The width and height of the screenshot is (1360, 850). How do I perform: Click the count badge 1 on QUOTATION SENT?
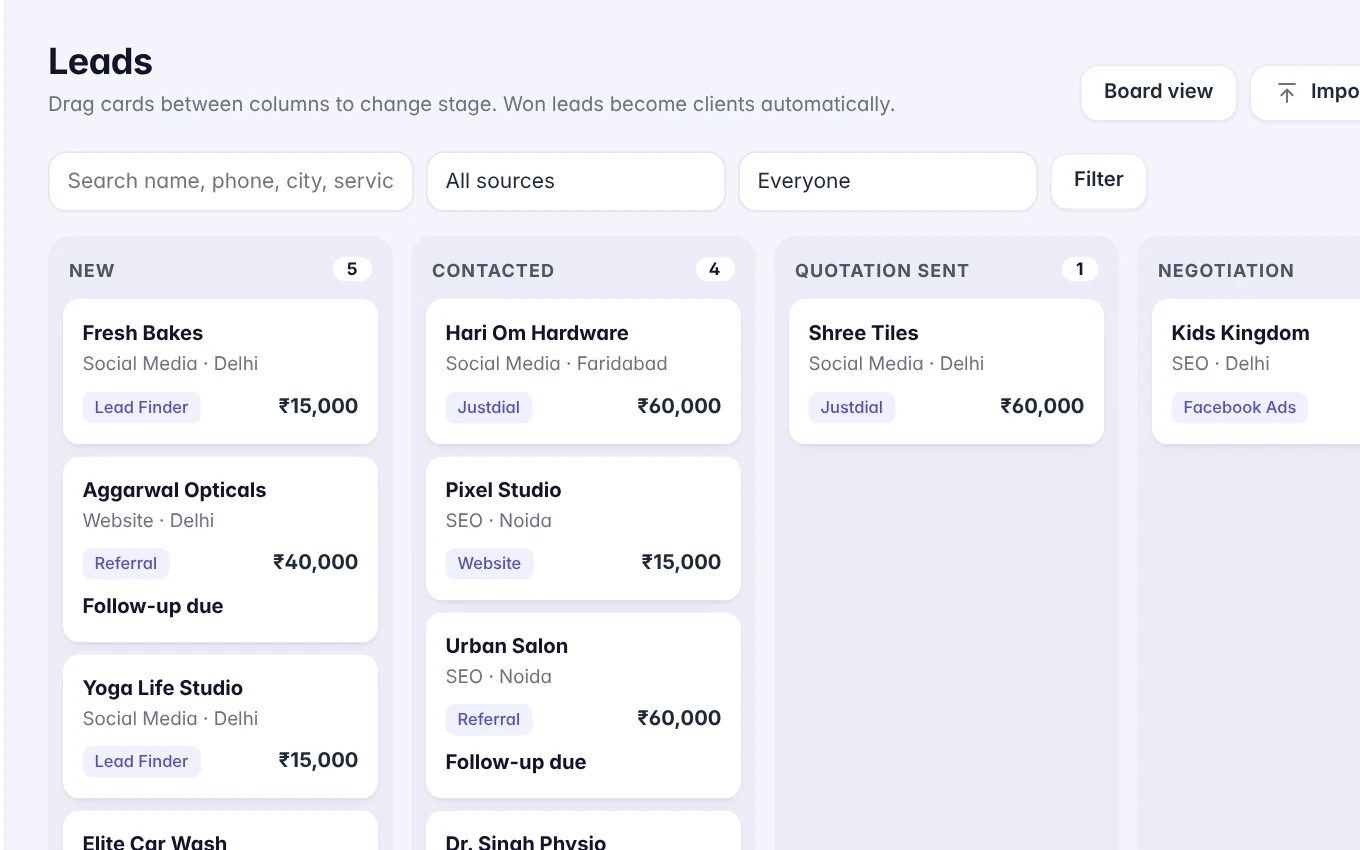1079,269
